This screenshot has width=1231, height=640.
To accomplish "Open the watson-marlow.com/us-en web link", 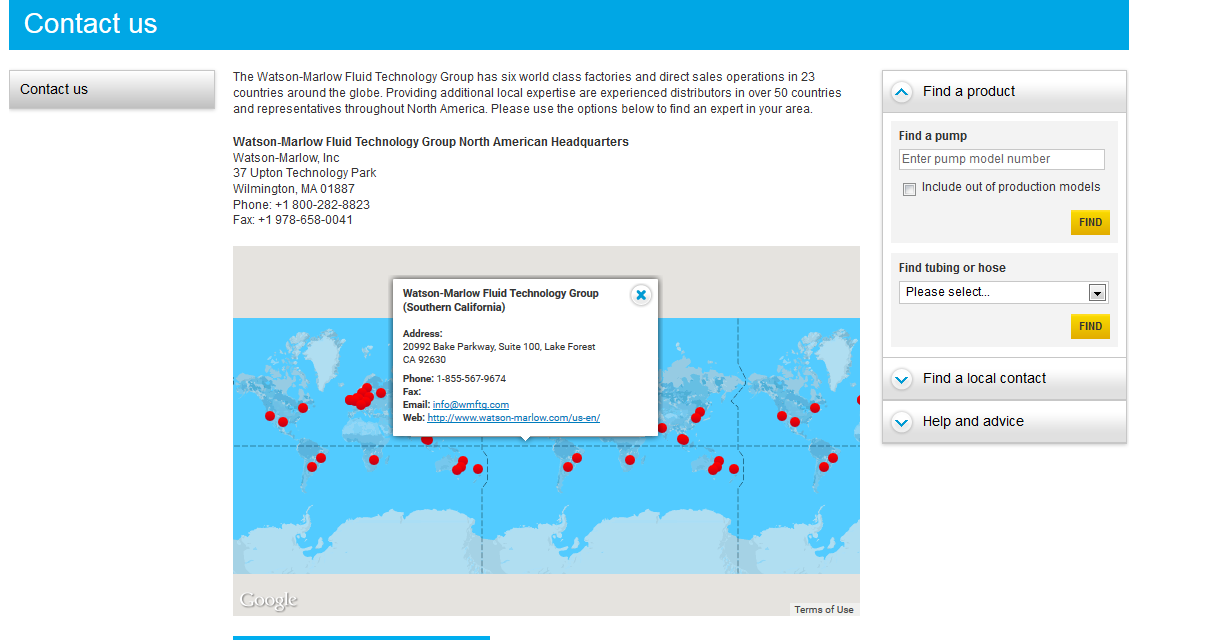I will tap(514, 417).
